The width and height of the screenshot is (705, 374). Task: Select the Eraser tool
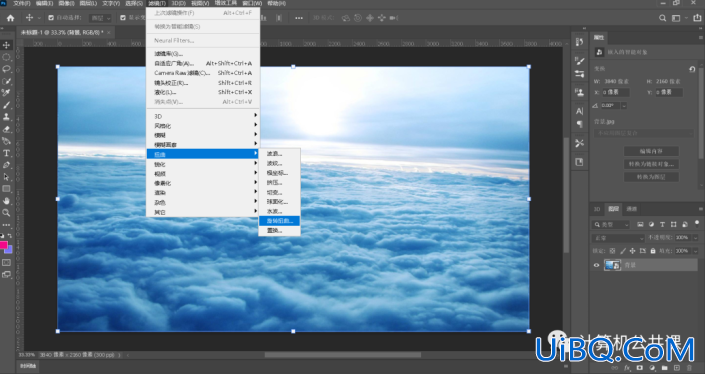(6, 129)
